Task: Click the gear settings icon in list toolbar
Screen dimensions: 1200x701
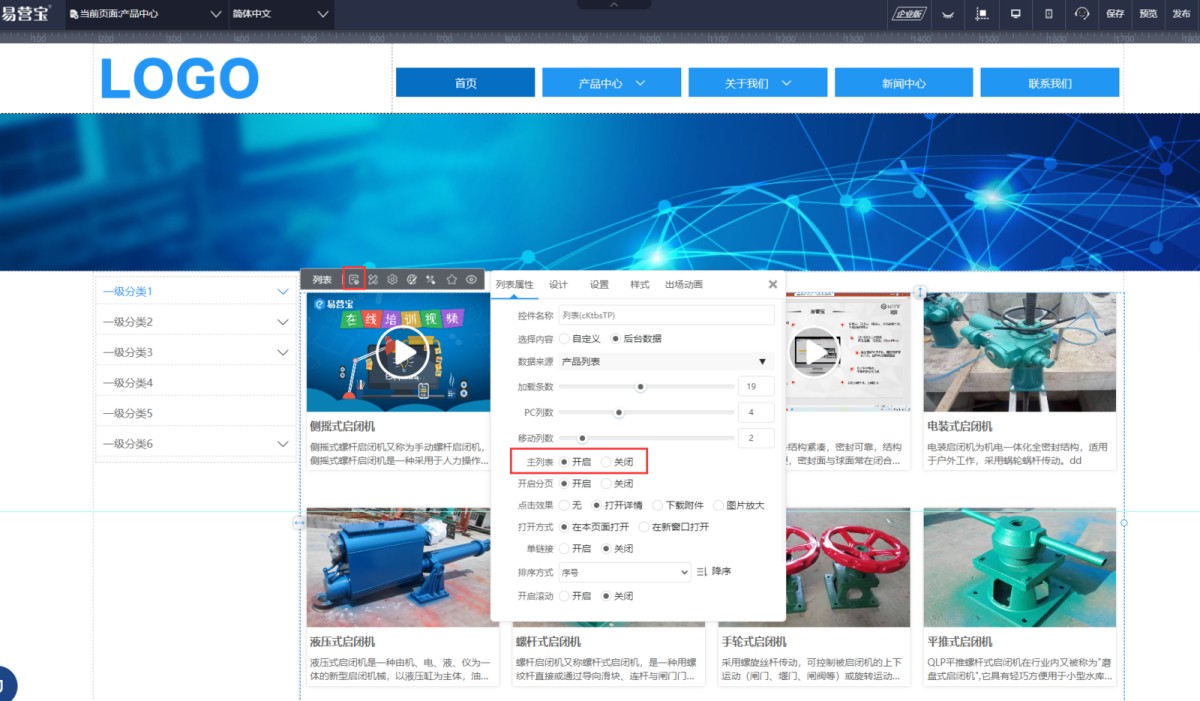Action: 392,280
